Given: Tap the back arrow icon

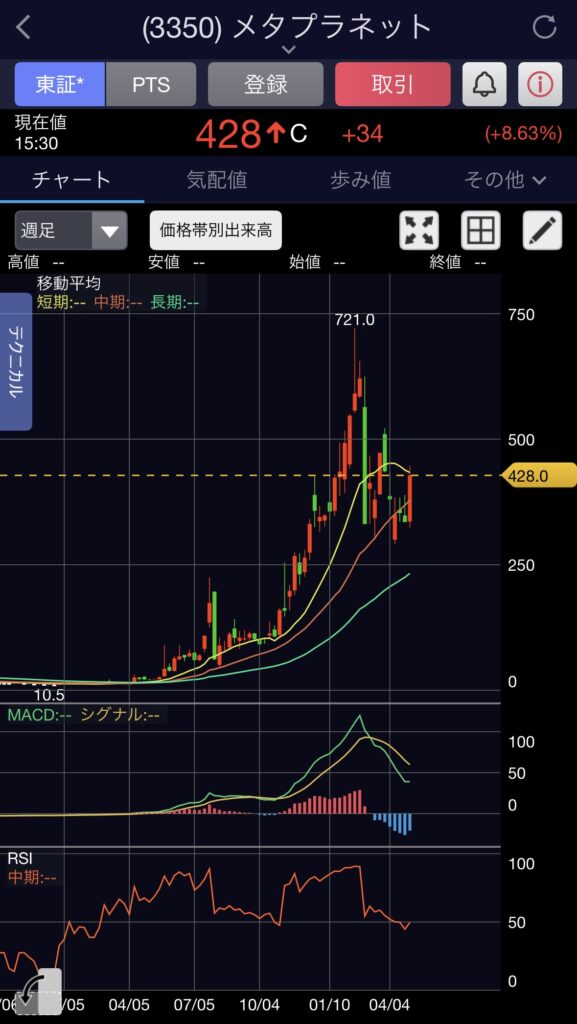Looking at the screenshot, I should tap(23, 27).
